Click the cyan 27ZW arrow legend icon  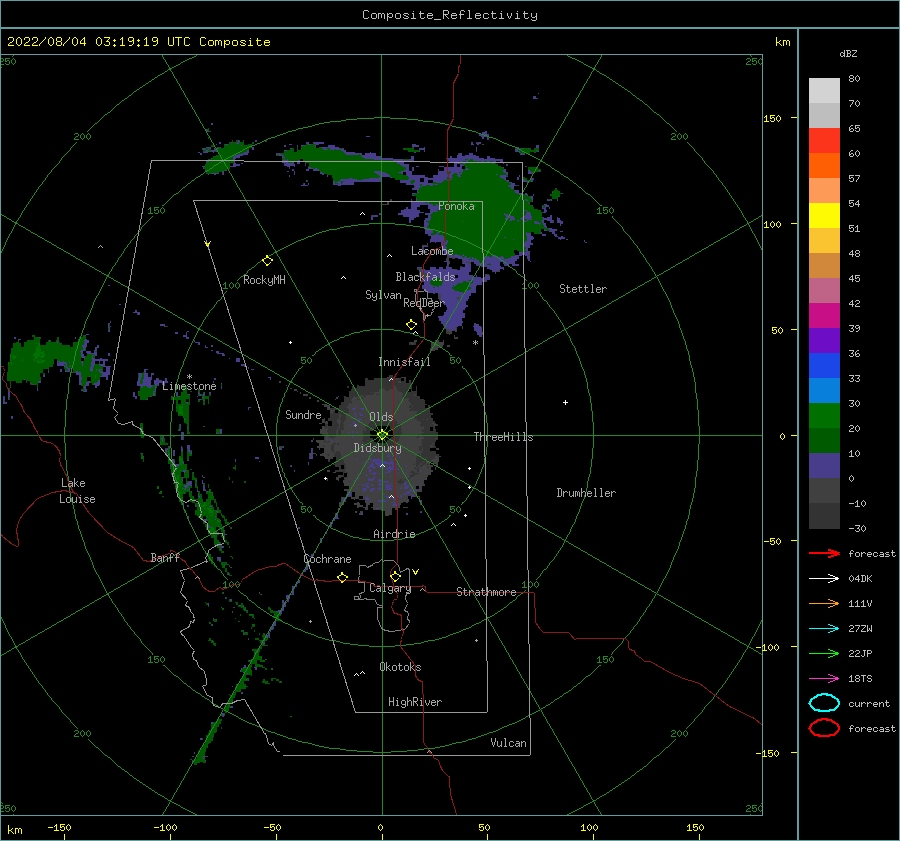click(824, 629)
